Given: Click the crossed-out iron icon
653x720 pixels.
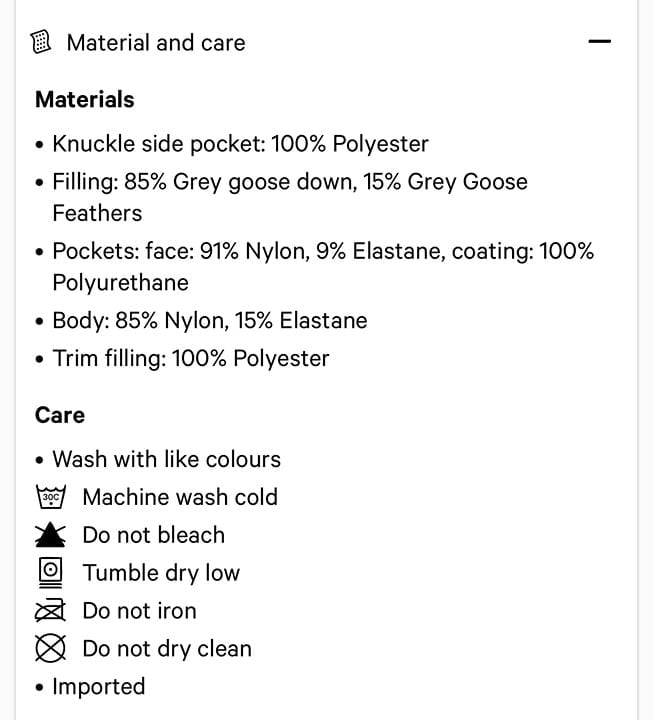Looking at the screenshot, I should pos(51,611).
